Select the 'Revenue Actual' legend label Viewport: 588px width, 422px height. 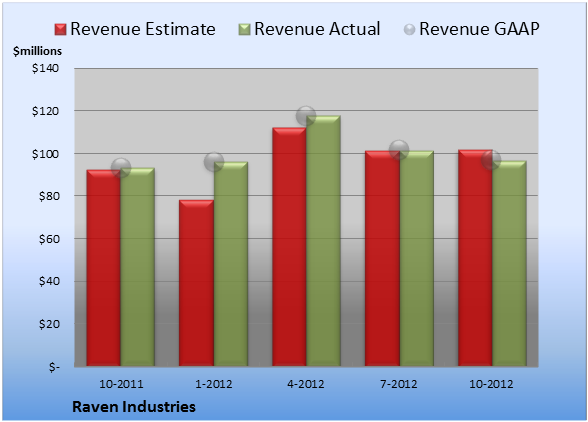coord(317,29)
